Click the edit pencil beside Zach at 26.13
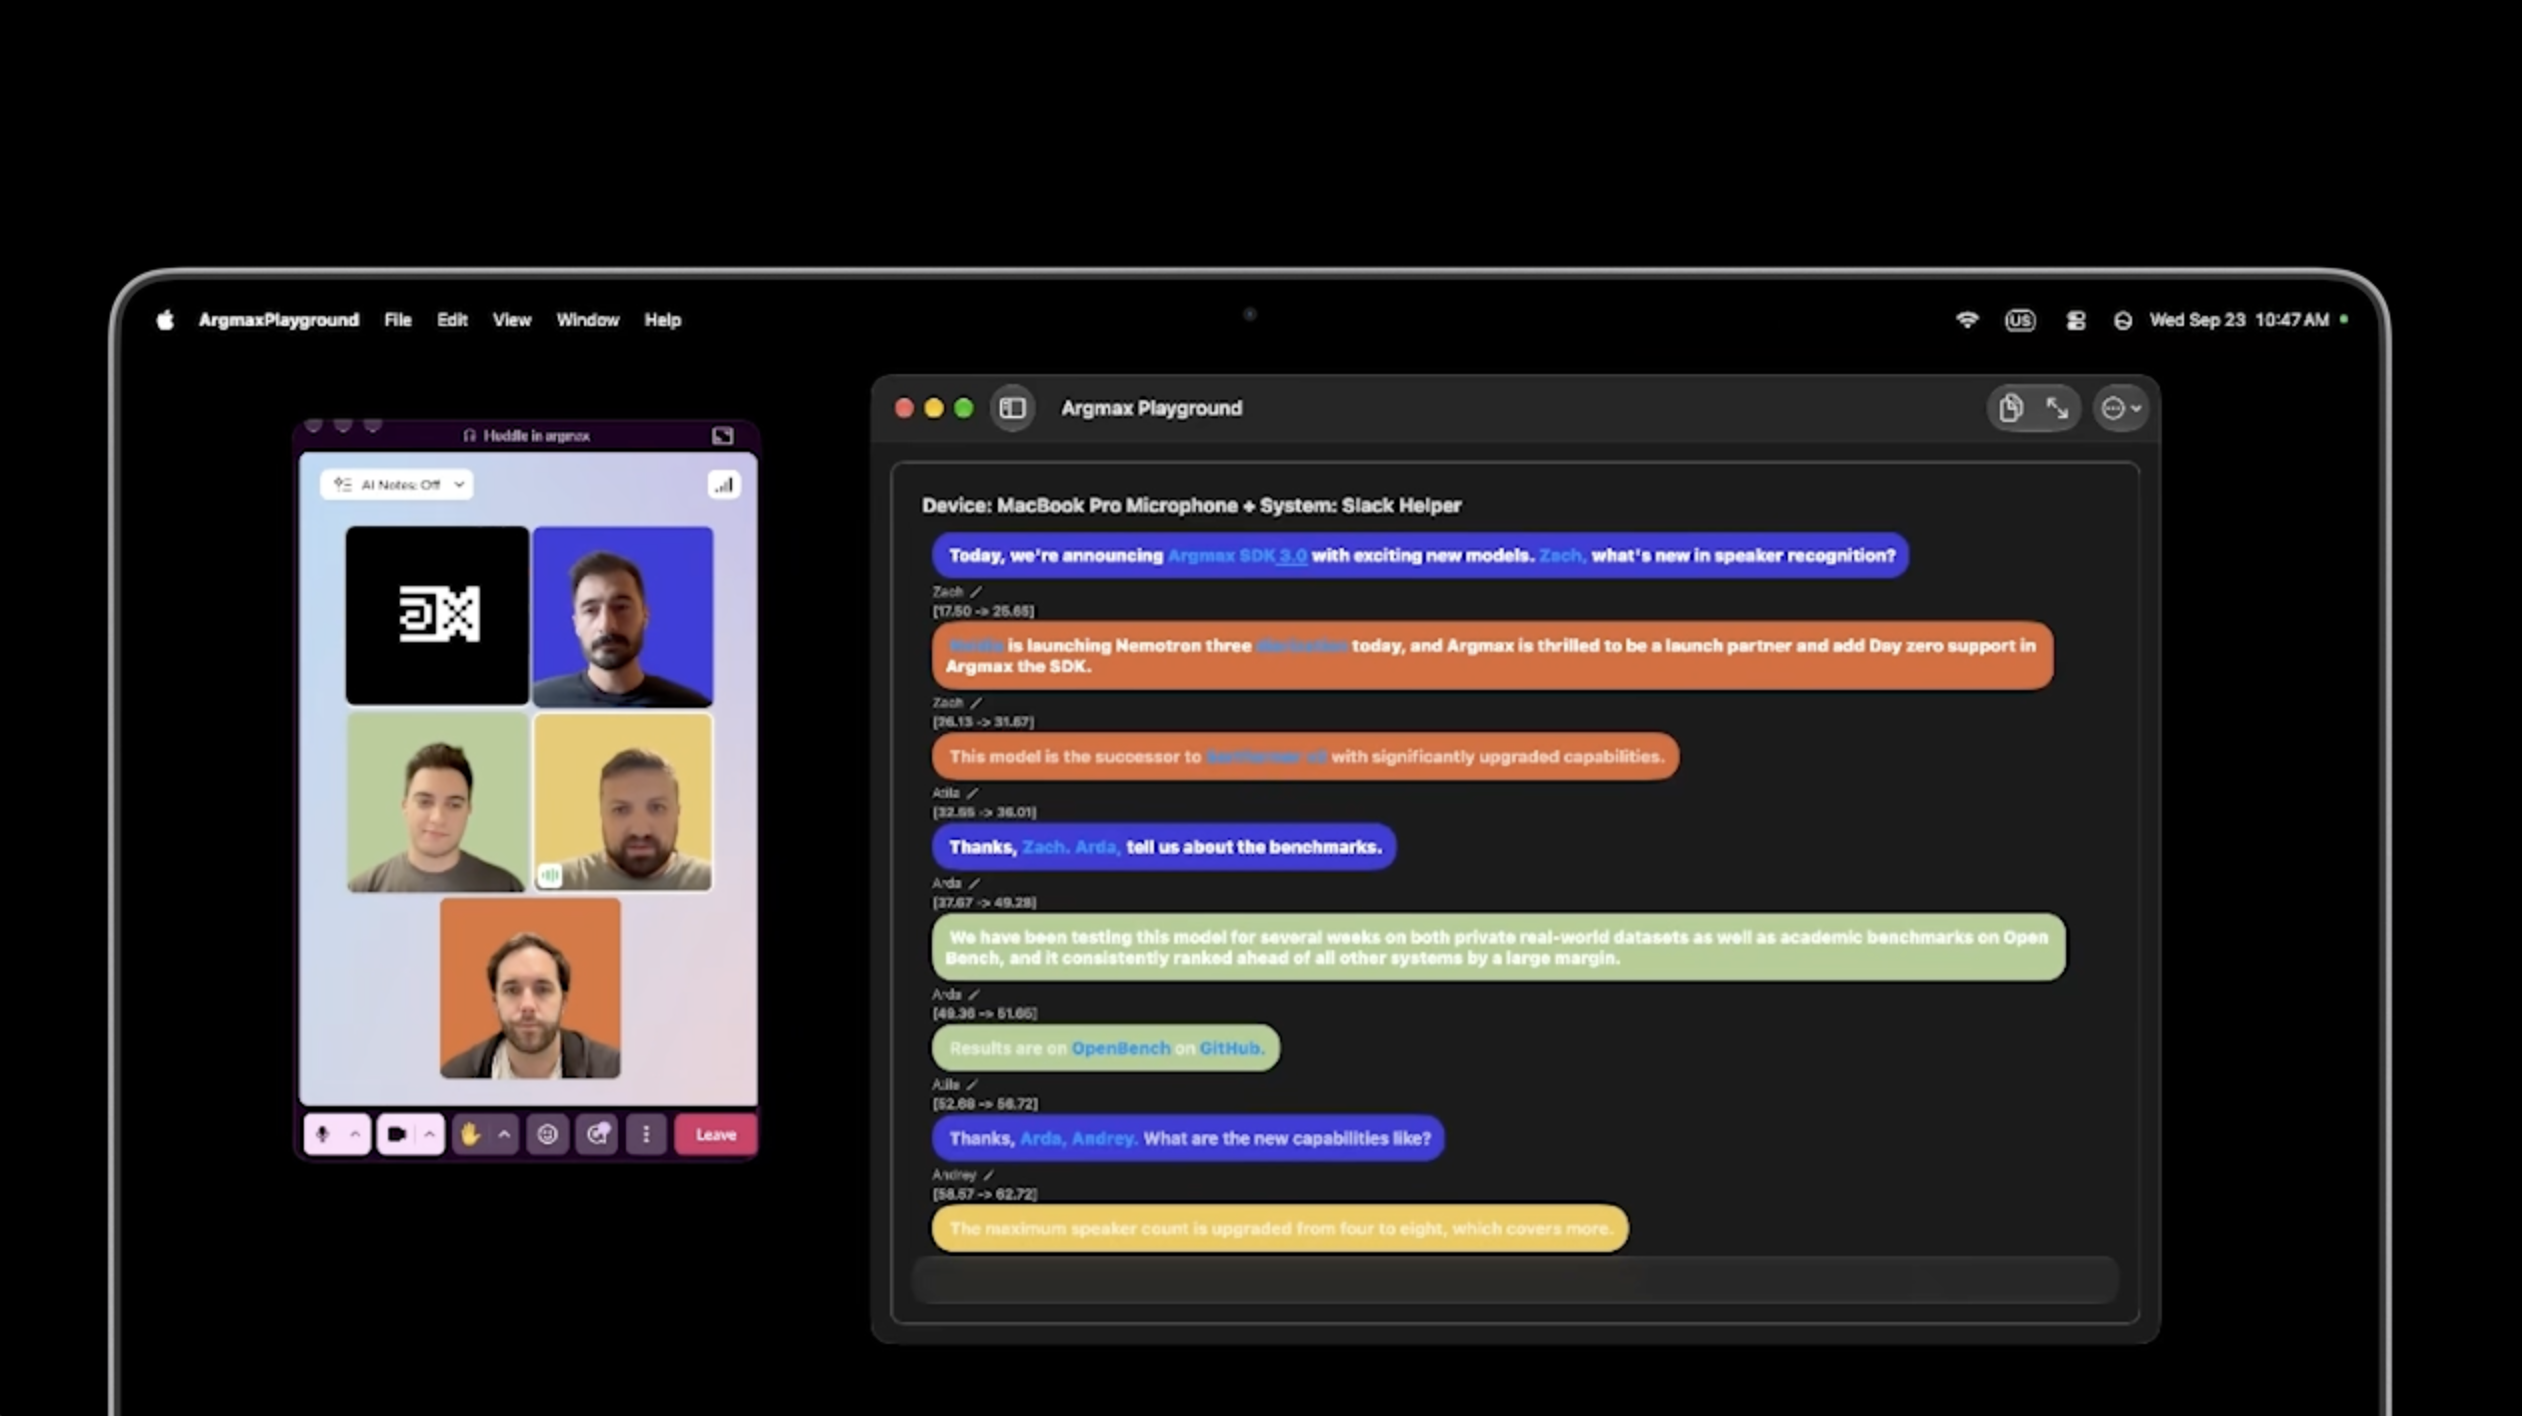The width and height of the screenshot is (2522, 1416). [x=976, y=703]
